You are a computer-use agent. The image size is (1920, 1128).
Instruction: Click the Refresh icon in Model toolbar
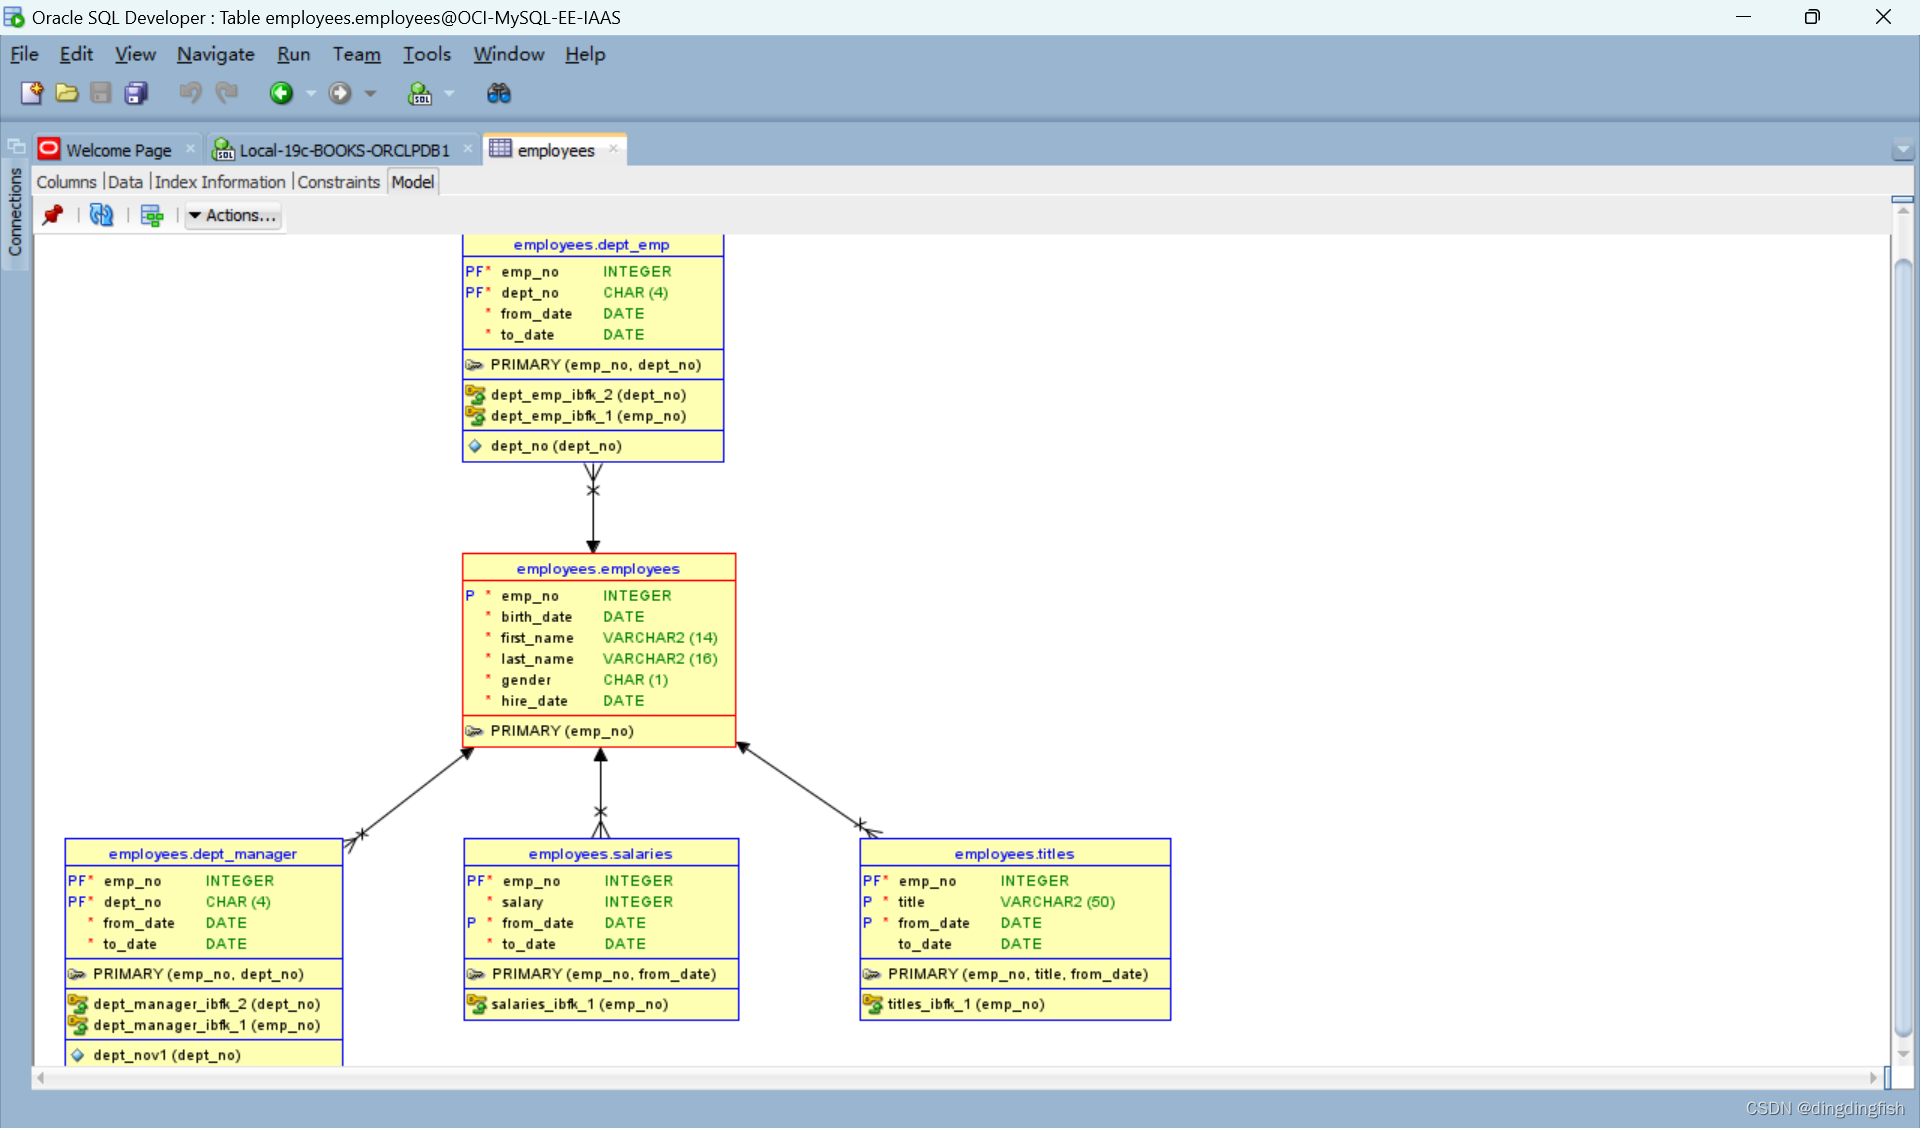101,215
